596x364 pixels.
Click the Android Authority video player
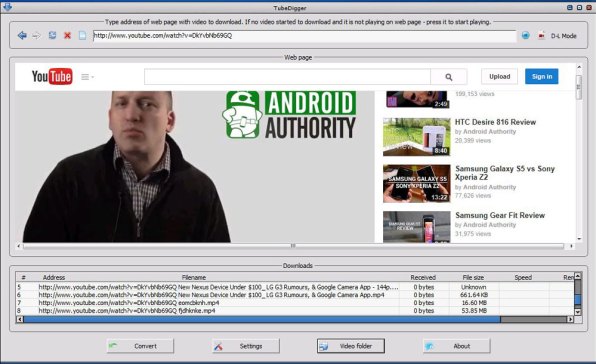pyautogui.click(x=195, y=166)
